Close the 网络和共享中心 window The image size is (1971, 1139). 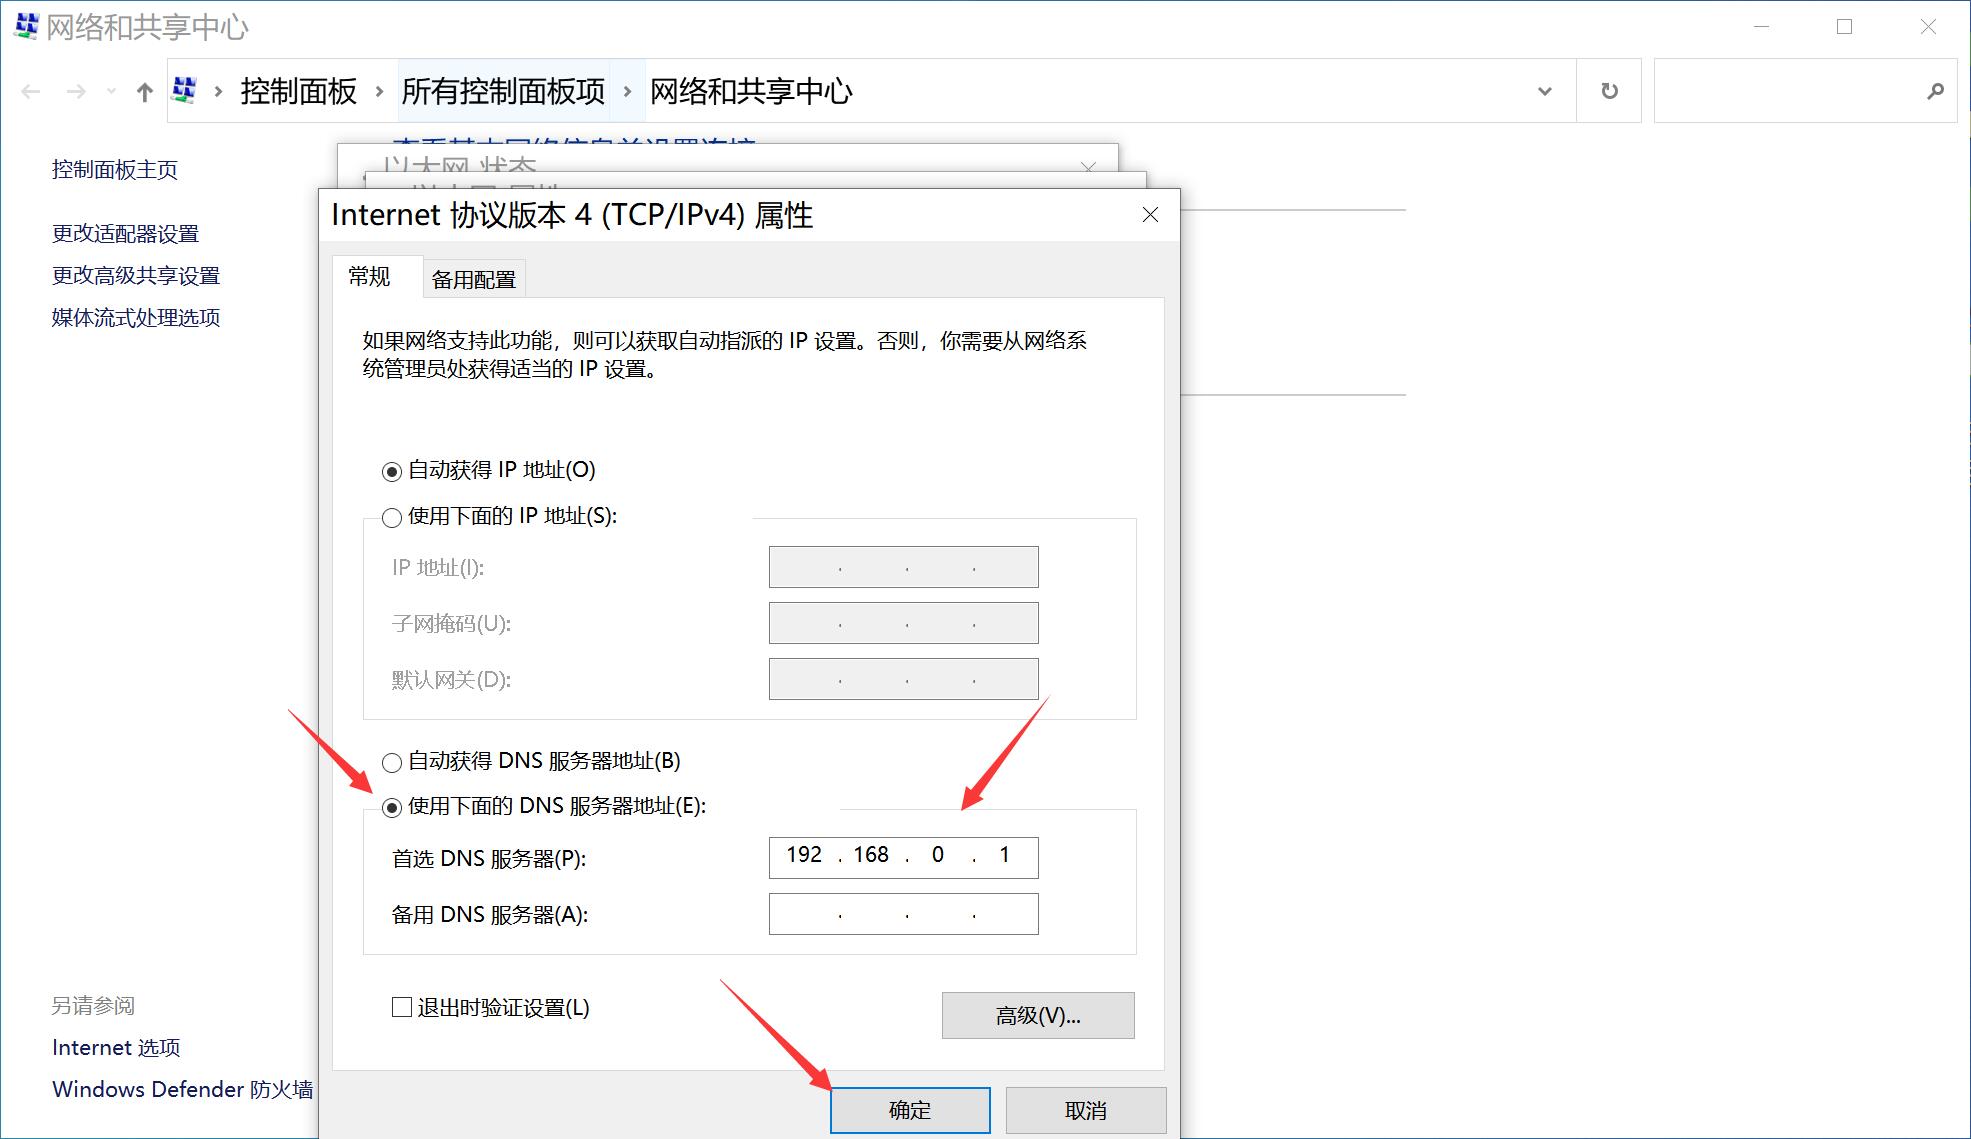(1928, 27)
